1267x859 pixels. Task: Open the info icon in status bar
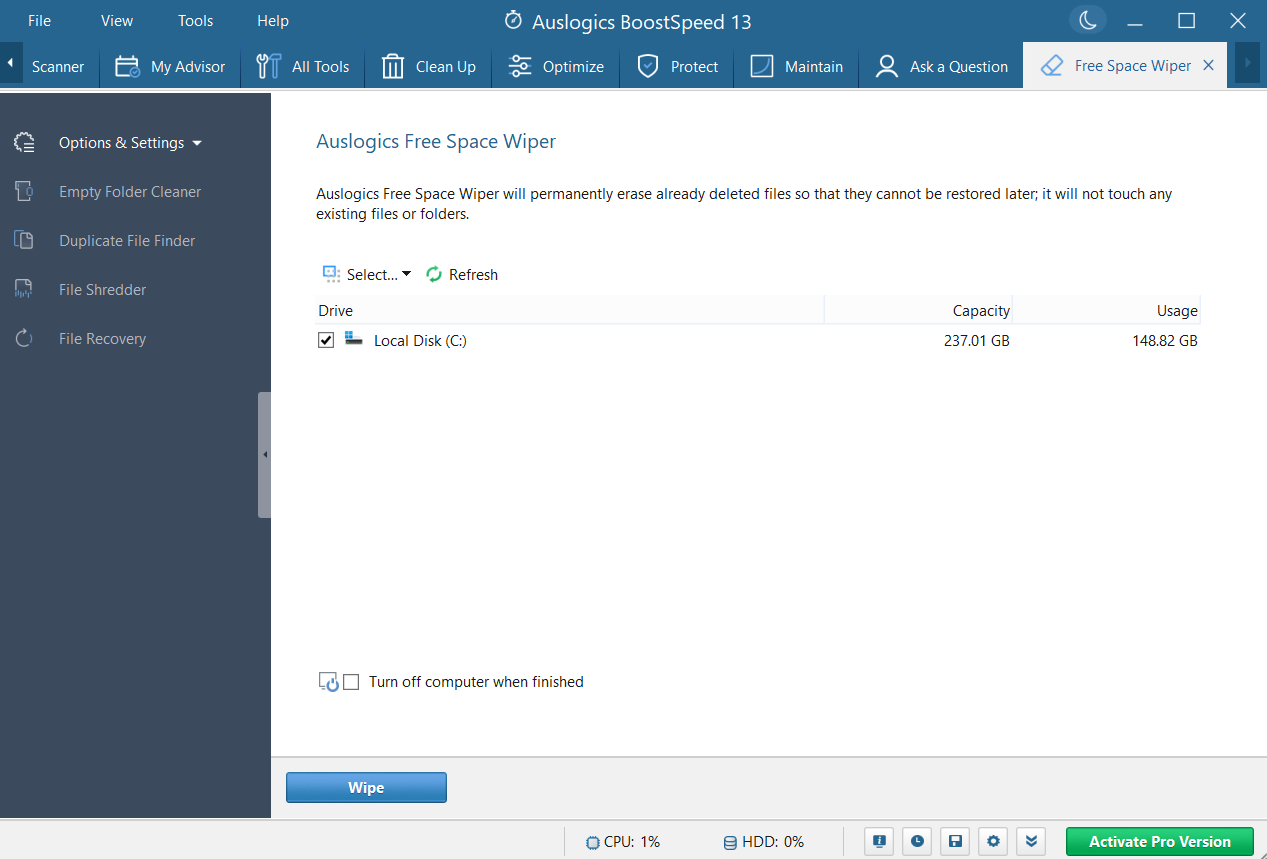(x=880, y=841)
